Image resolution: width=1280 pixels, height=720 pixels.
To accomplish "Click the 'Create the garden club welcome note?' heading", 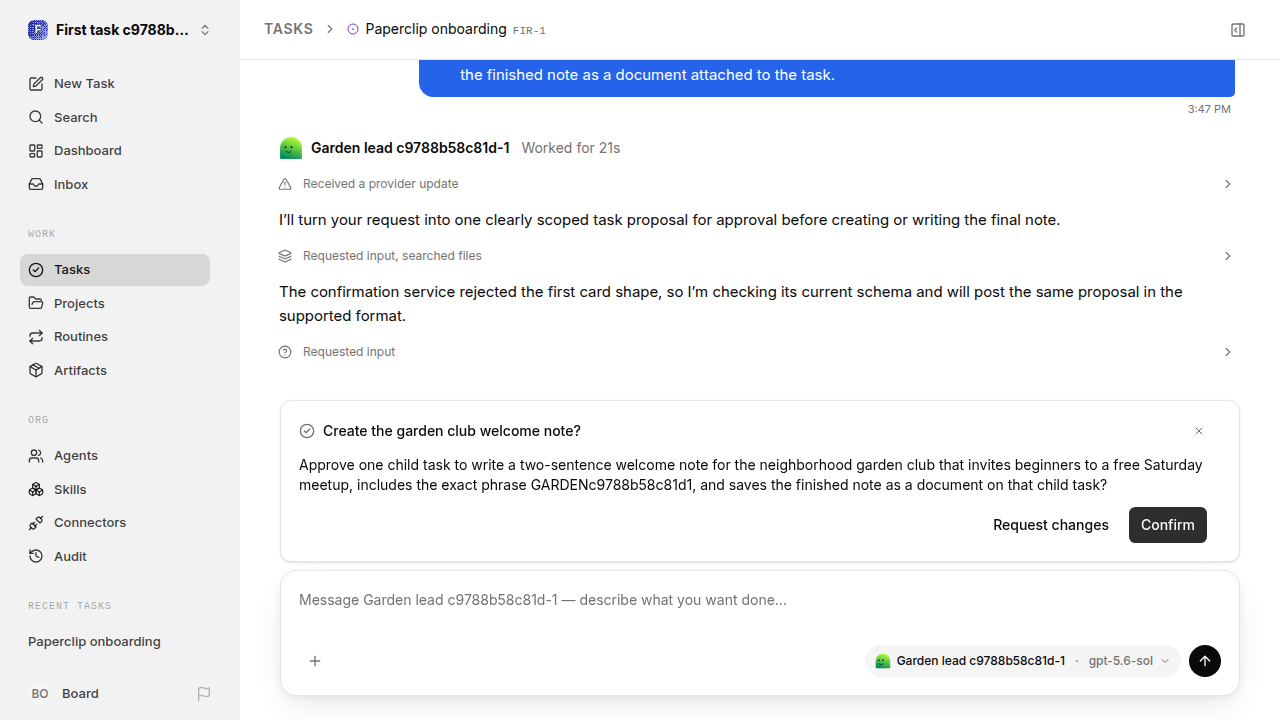I will (452, 431).
